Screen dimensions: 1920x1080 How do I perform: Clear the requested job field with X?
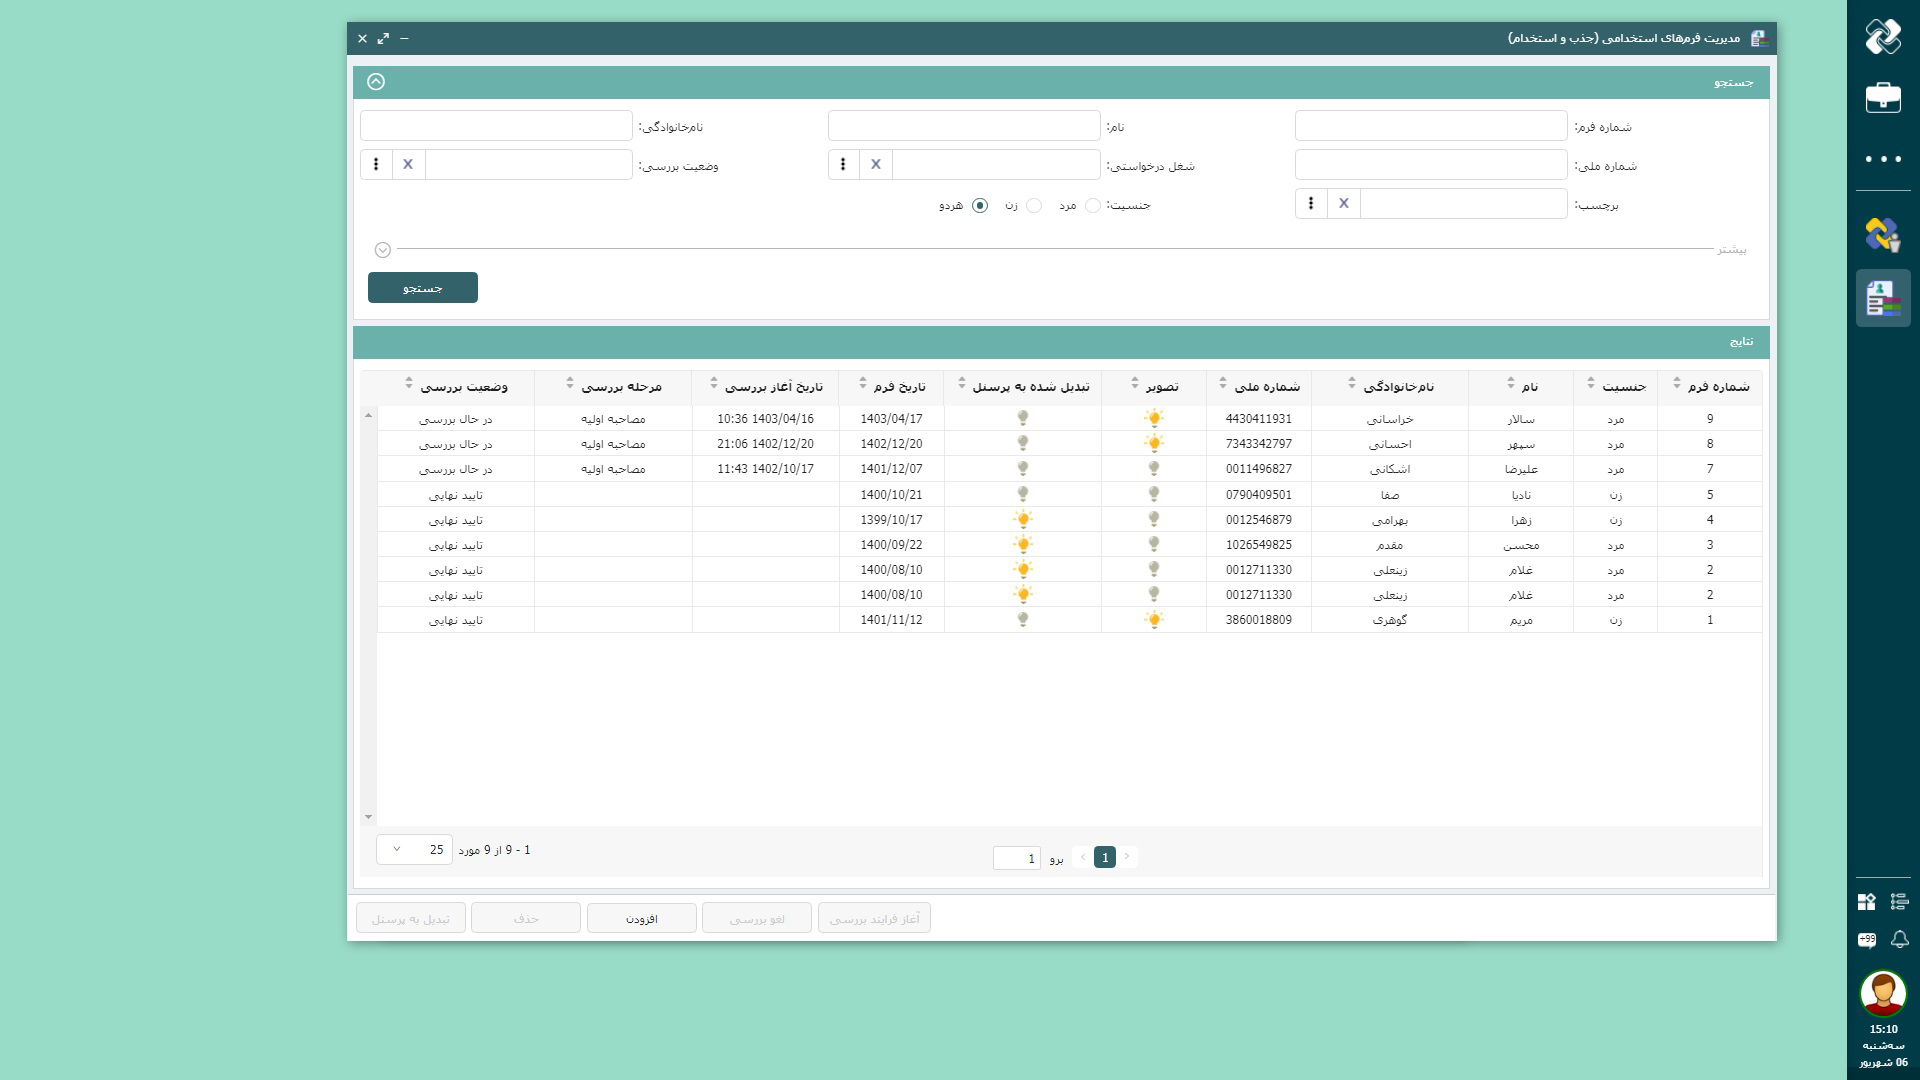point(876,165)
